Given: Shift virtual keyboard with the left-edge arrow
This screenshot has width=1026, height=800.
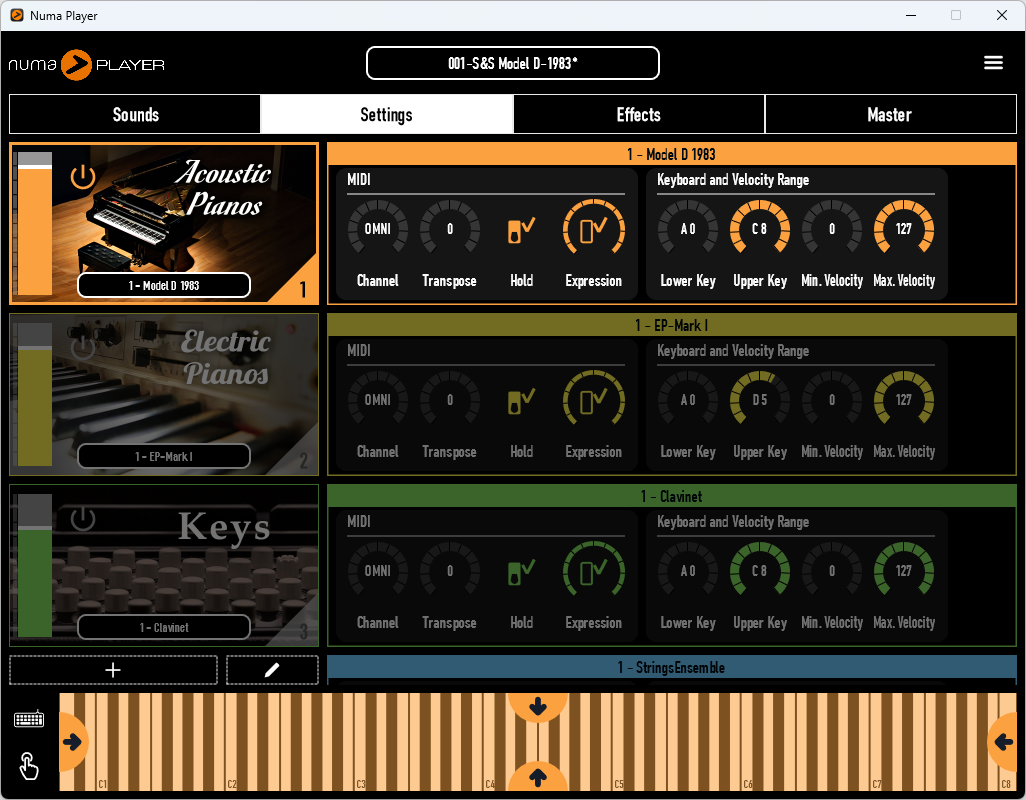Looking at the screenshot, I should coord(72,742).
